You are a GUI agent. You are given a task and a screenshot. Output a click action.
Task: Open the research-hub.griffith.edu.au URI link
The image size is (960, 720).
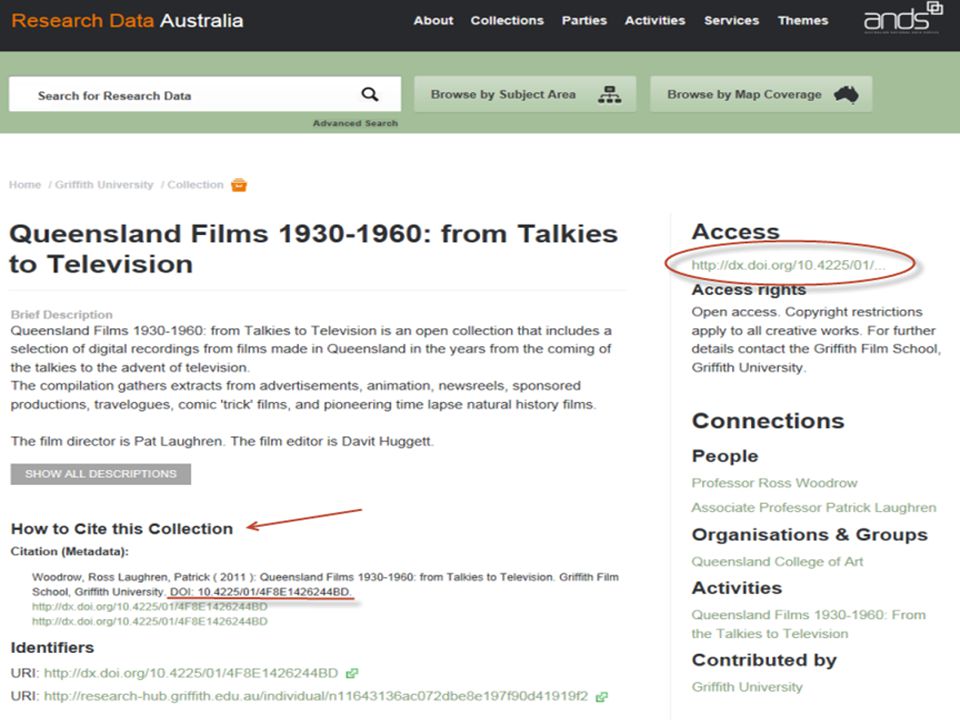[x=316, y=696]
